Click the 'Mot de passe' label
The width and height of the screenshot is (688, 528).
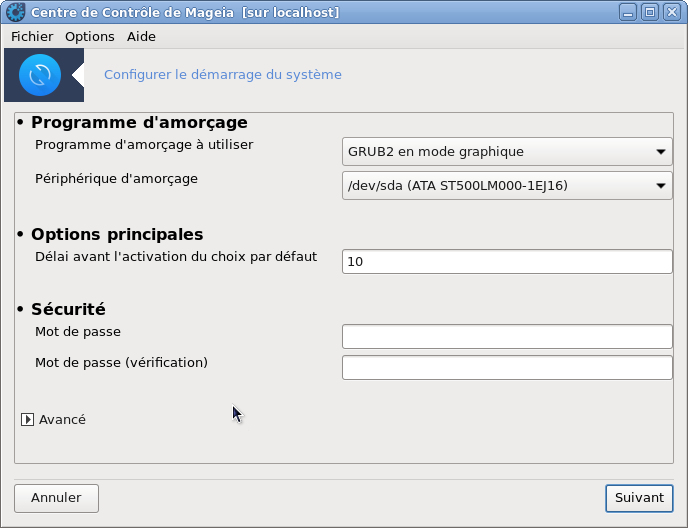(78, 331)
